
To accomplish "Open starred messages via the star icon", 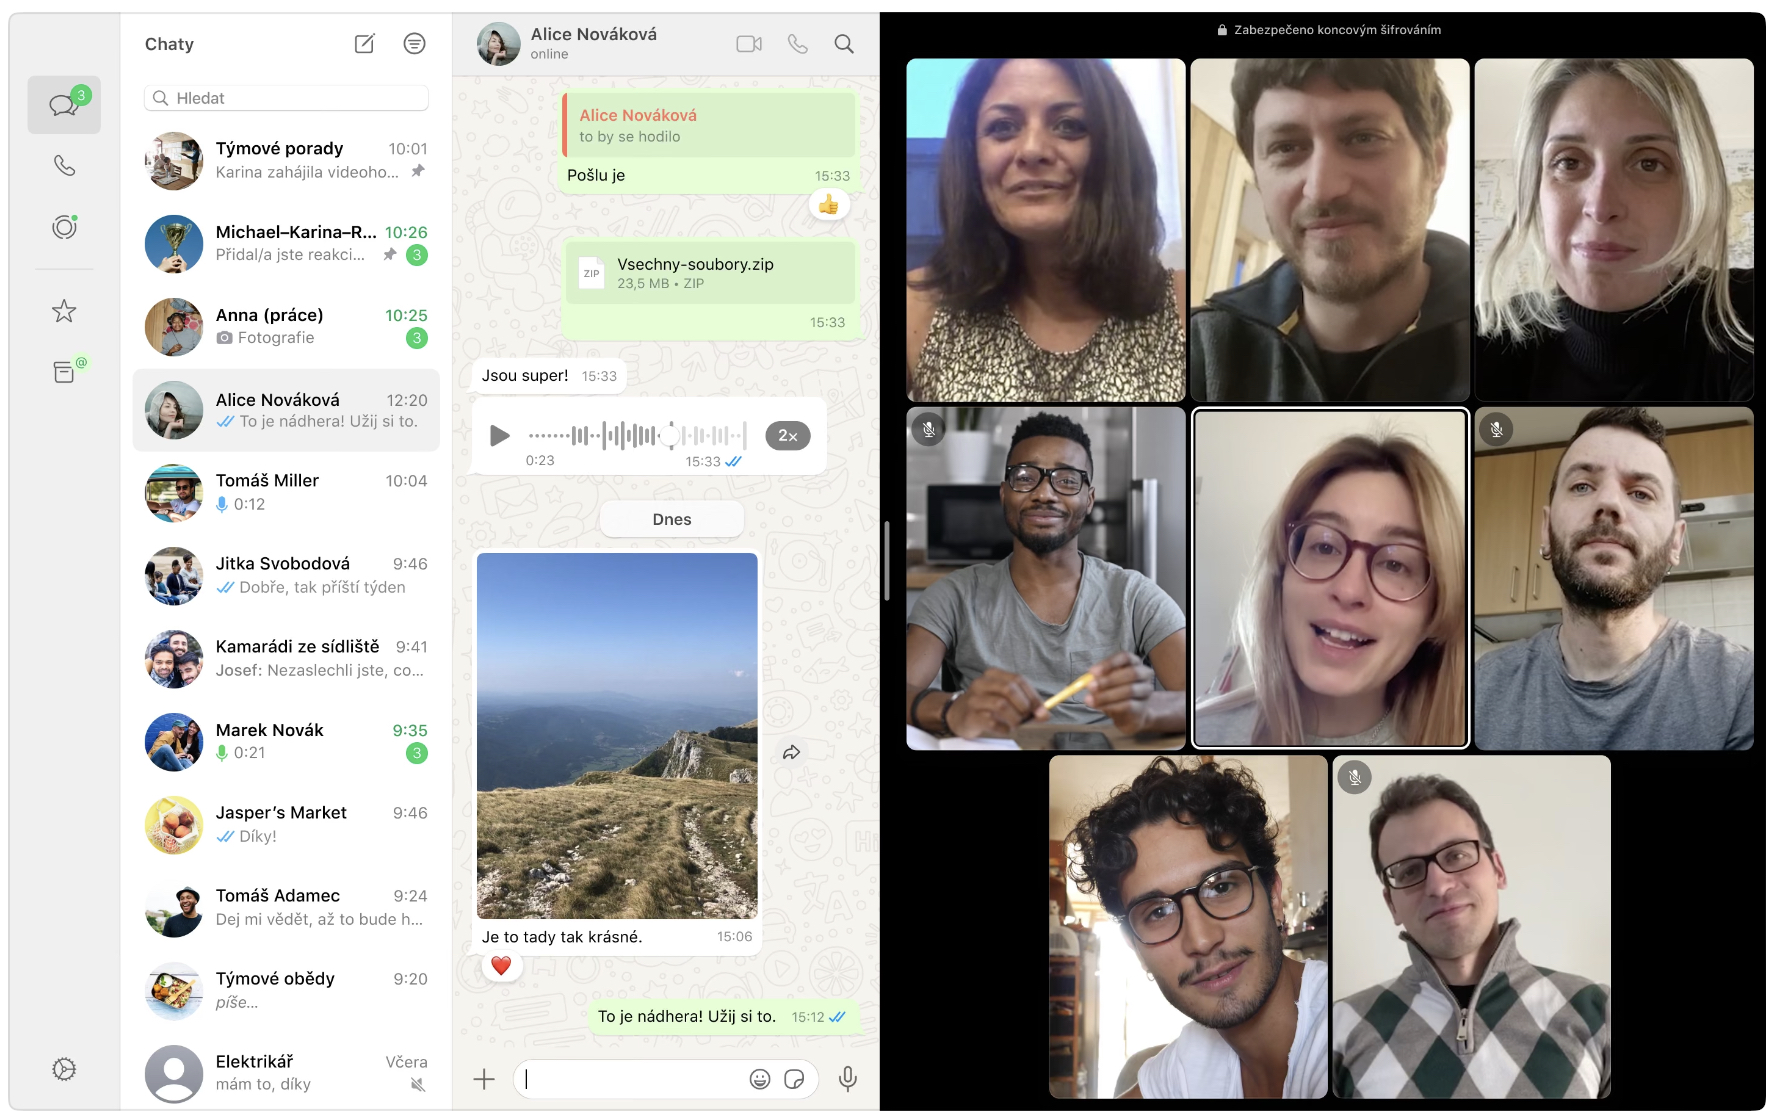I will [x=64, y=310].
